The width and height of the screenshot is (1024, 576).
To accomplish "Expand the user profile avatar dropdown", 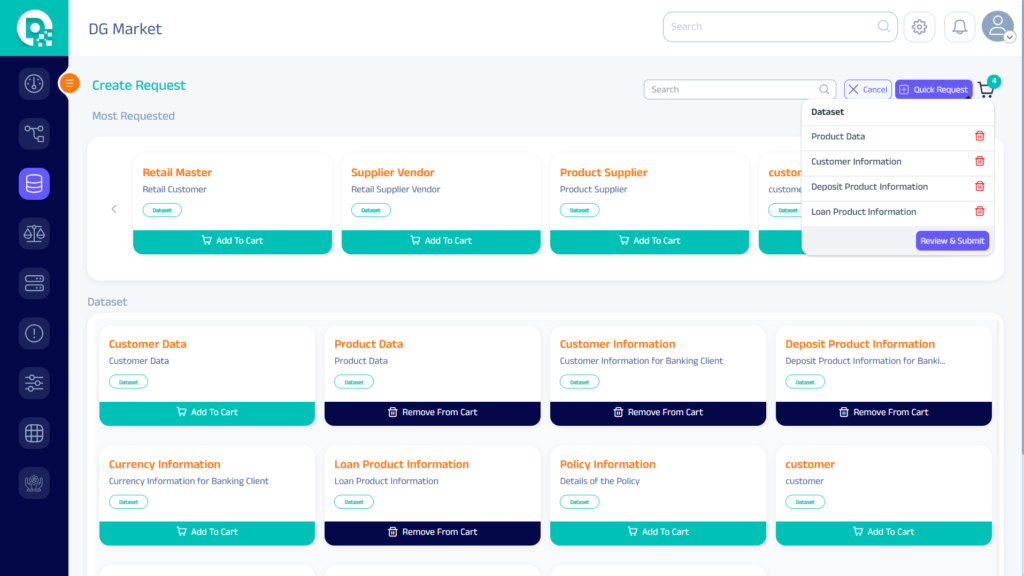I will (x=998, y=27).
